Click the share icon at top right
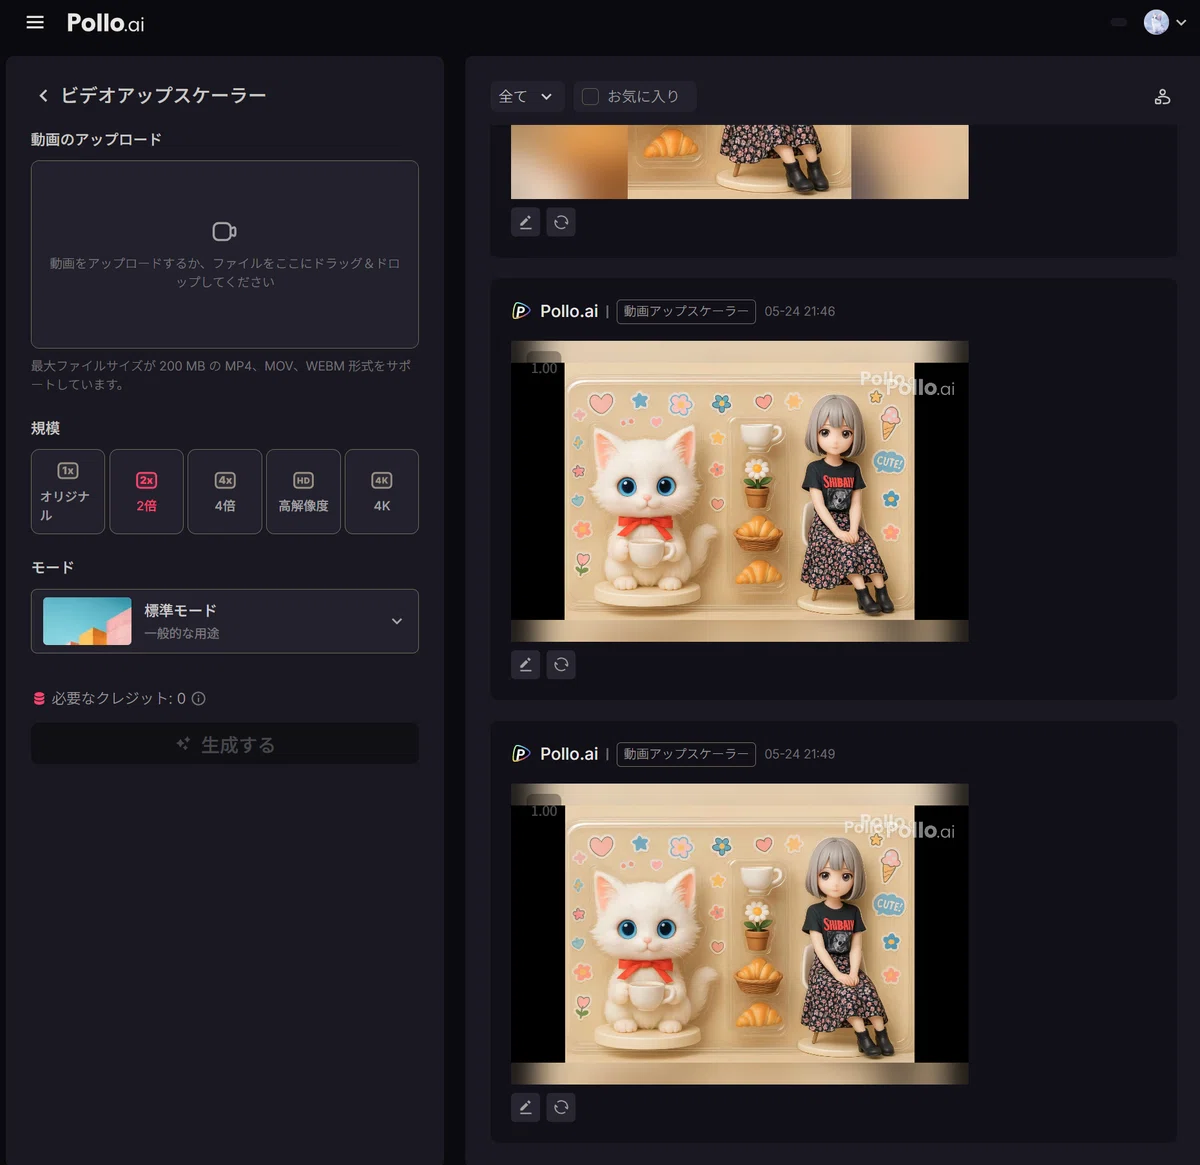The height and width of the screenshot is (1165, 1200). point(1162,97)
